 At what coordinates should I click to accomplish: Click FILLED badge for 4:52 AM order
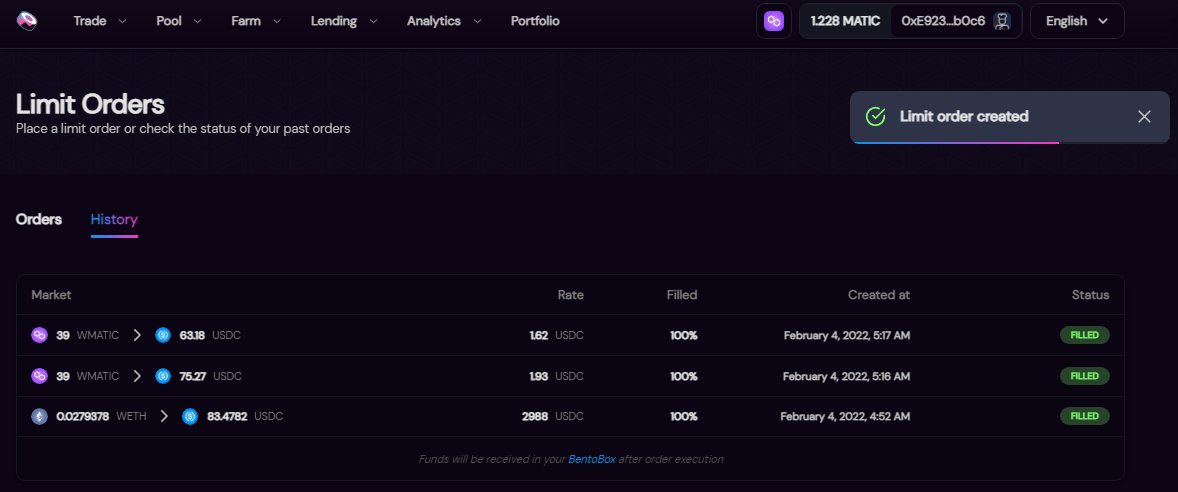point(1084,415)
